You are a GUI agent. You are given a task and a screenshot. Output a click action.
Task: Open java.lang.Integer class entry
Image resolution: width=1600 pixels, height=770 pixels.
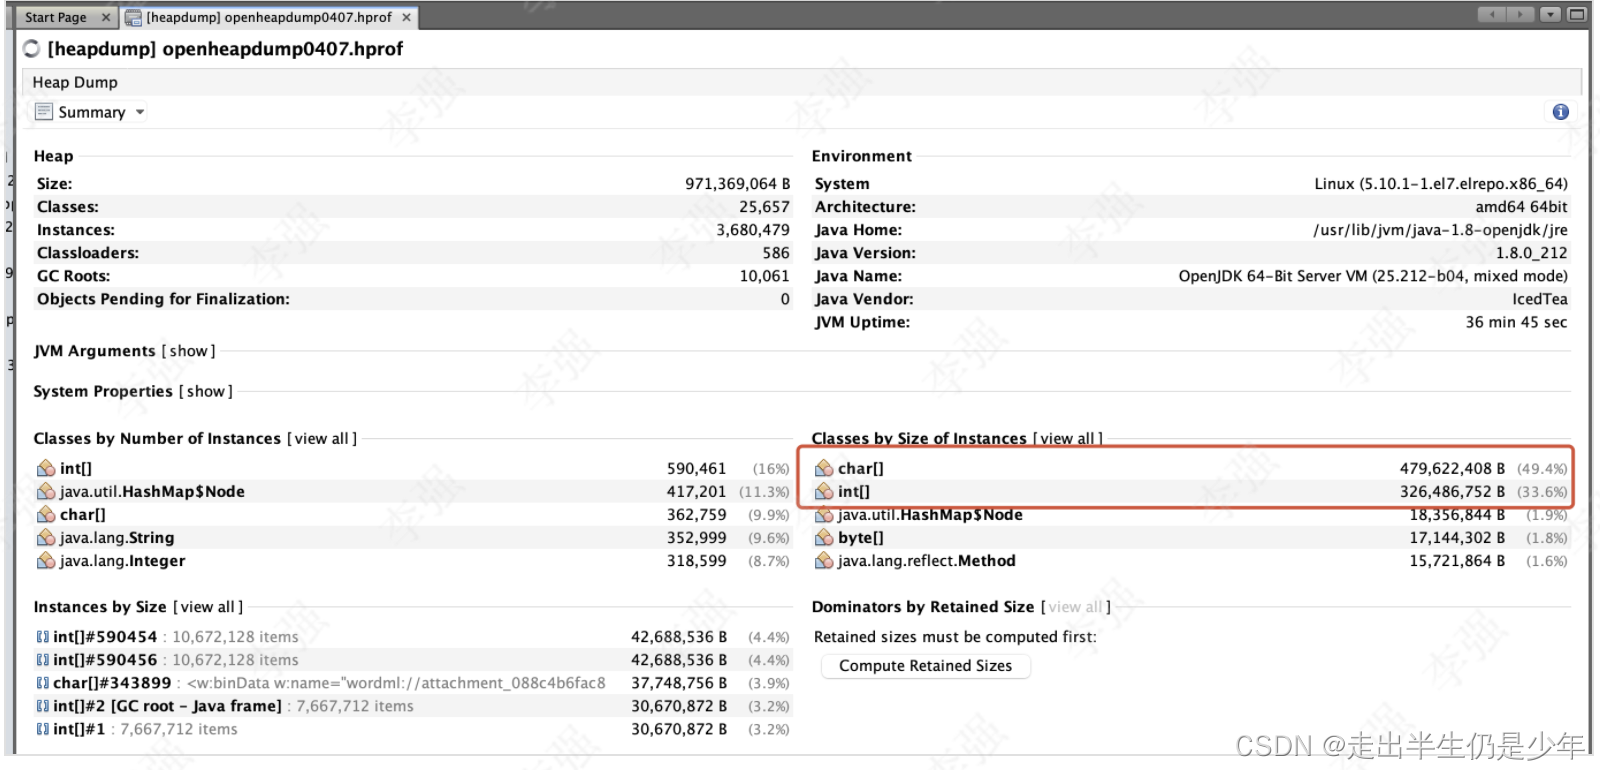click(123, 561)
